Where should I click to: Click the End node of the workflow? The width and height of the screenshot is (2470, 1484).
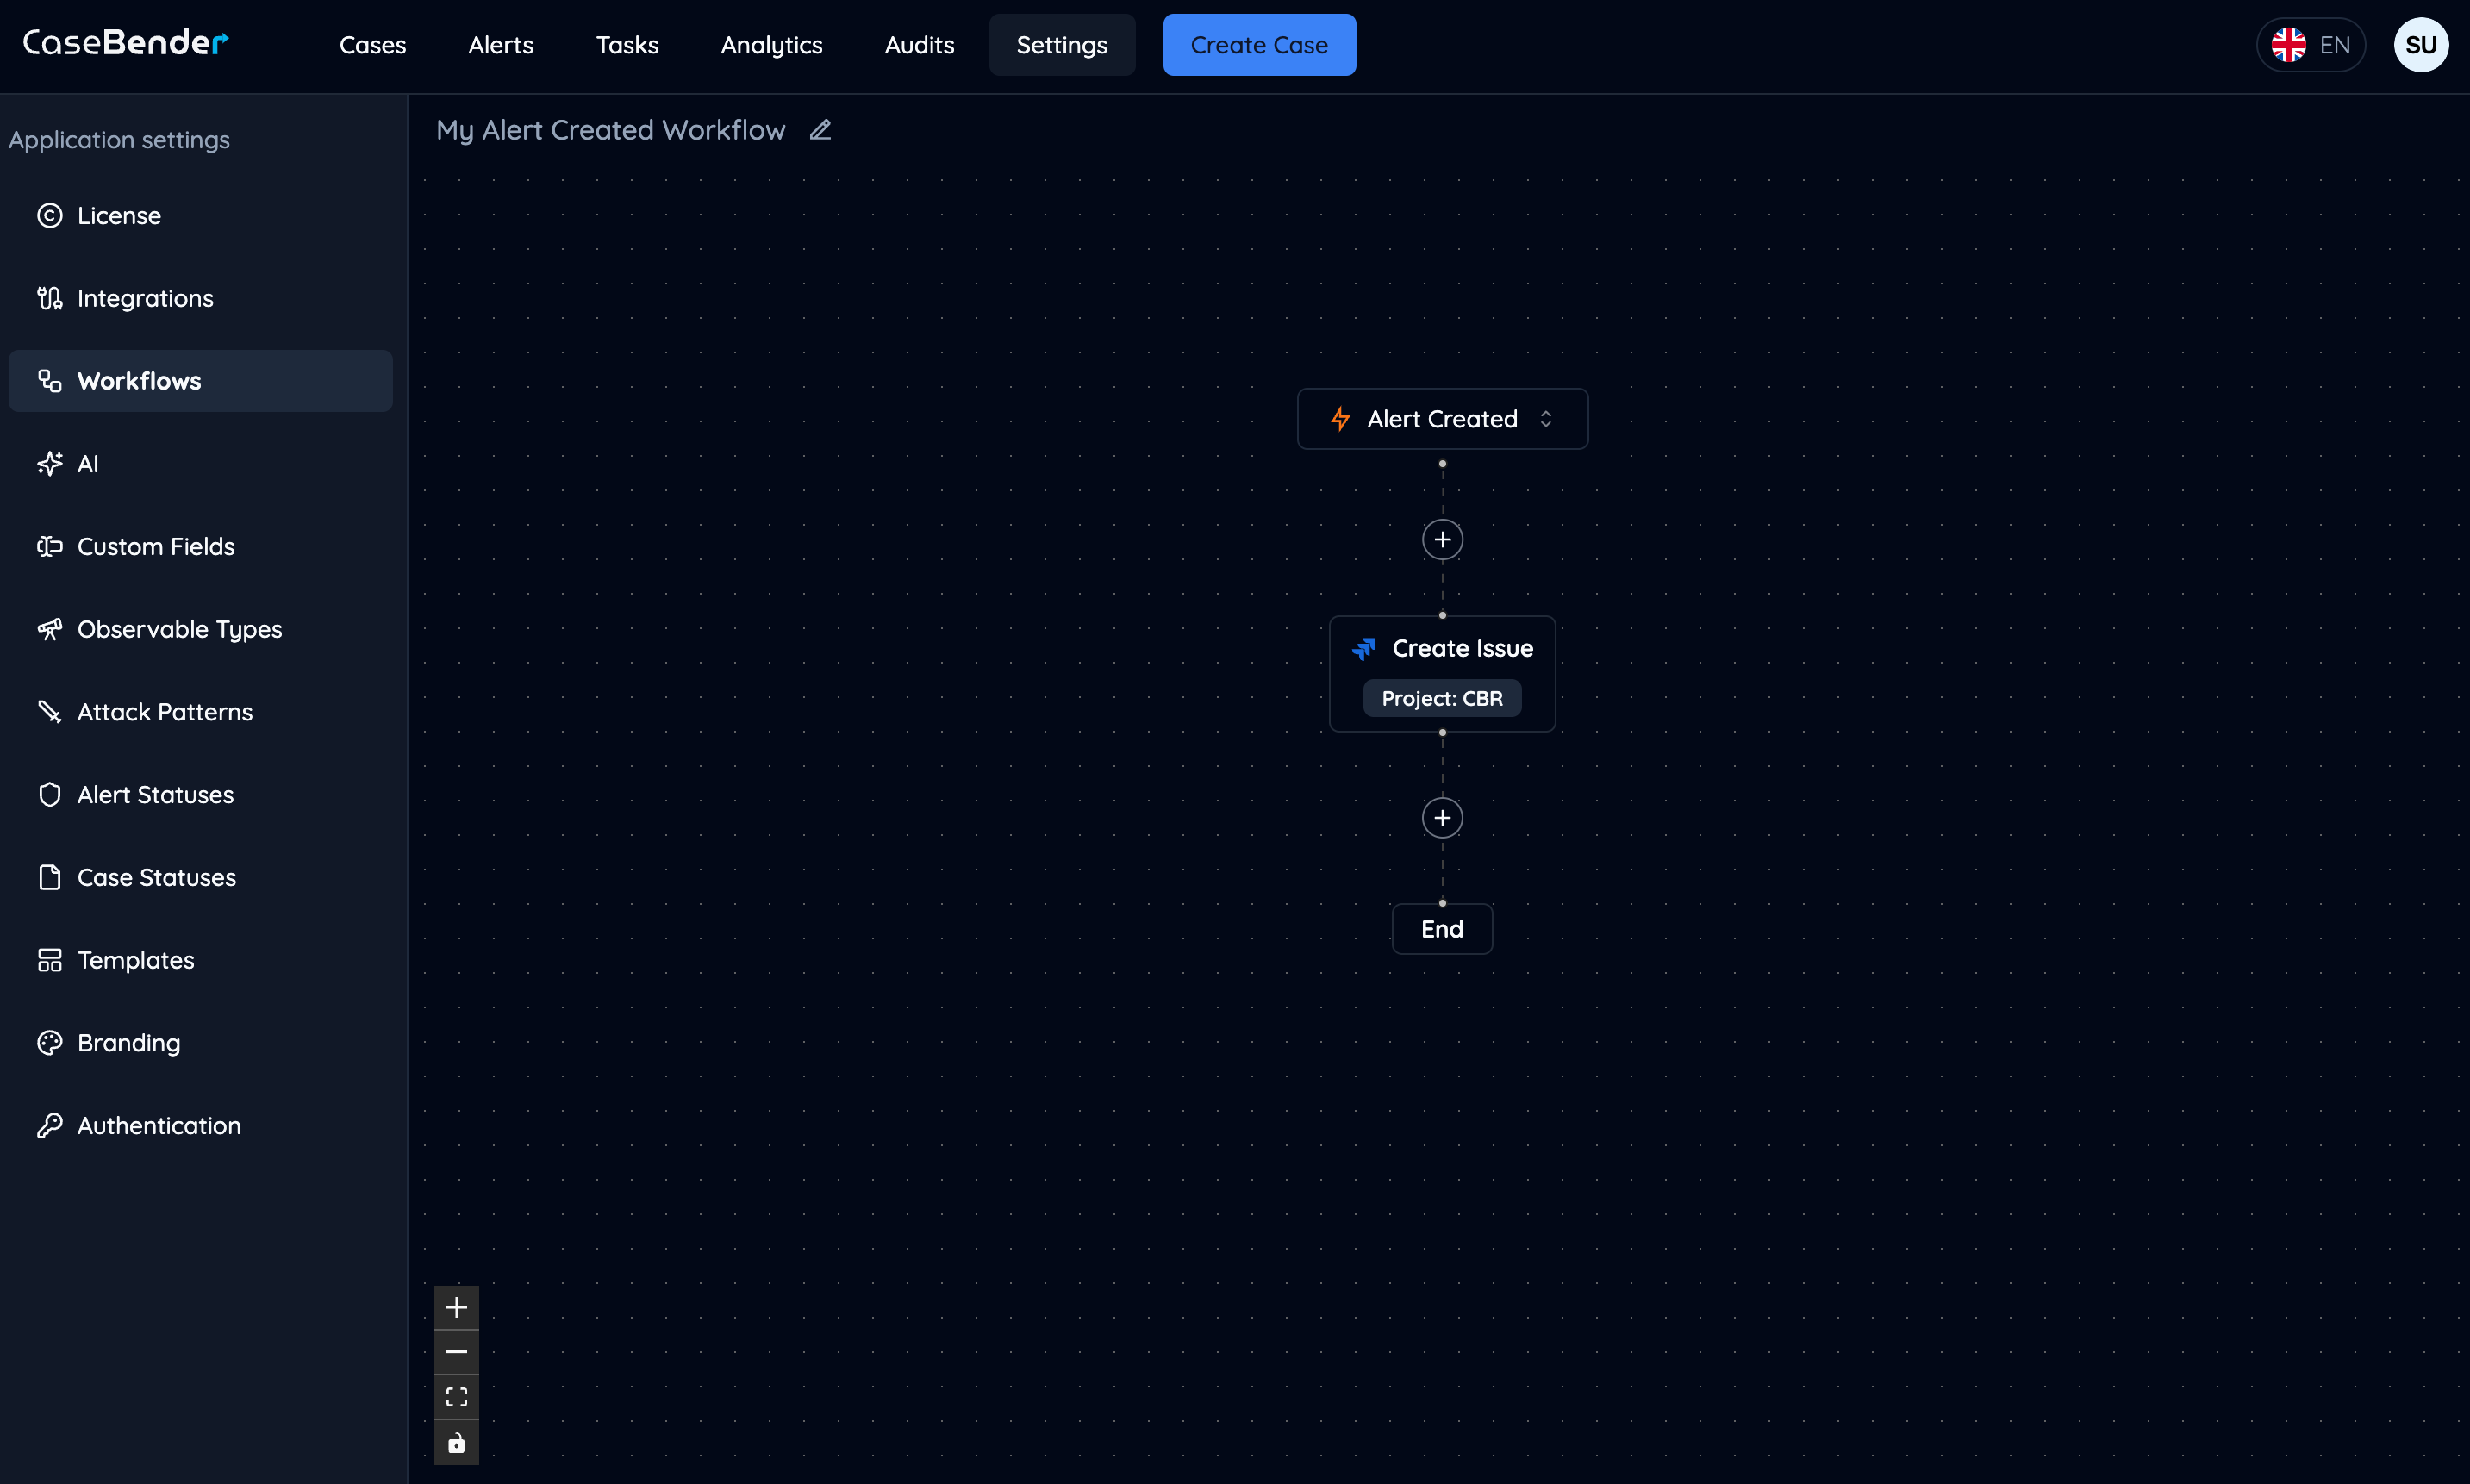tap(1441, 928)
